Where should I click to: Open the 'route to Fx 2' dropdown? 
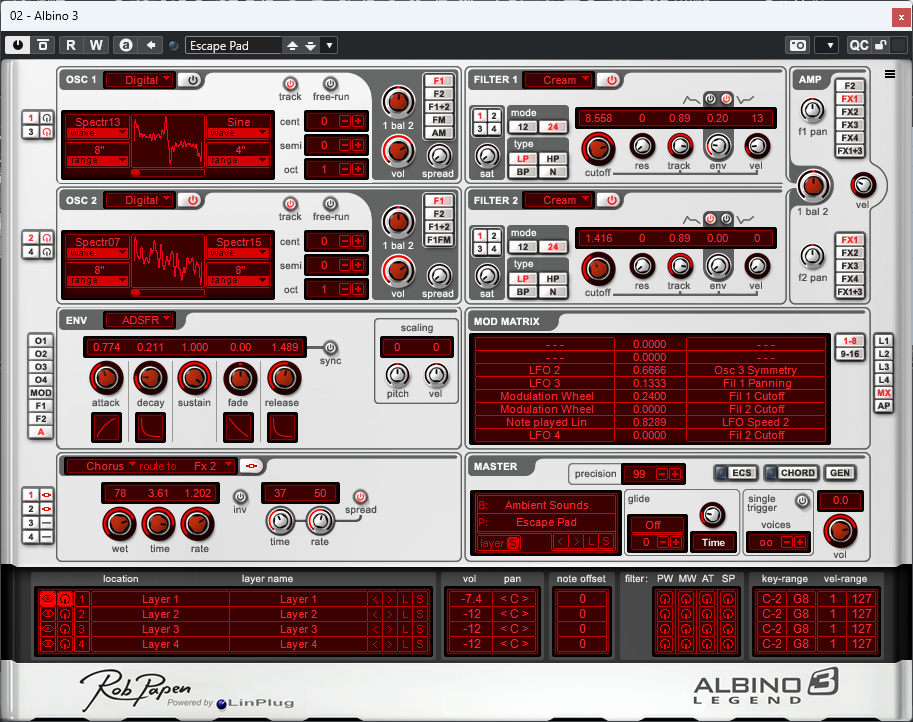(x=187, y=466)
